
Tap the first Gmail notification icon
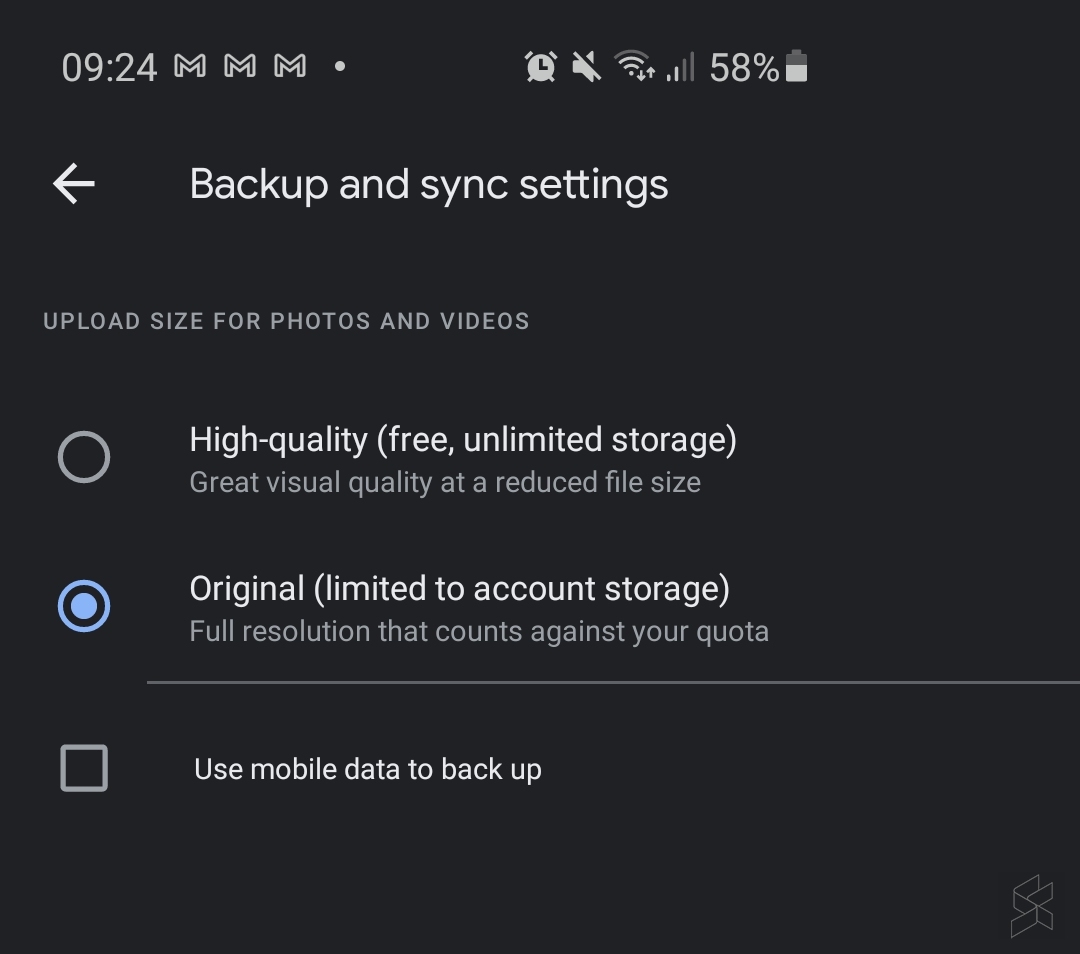[x=190, y=66]
